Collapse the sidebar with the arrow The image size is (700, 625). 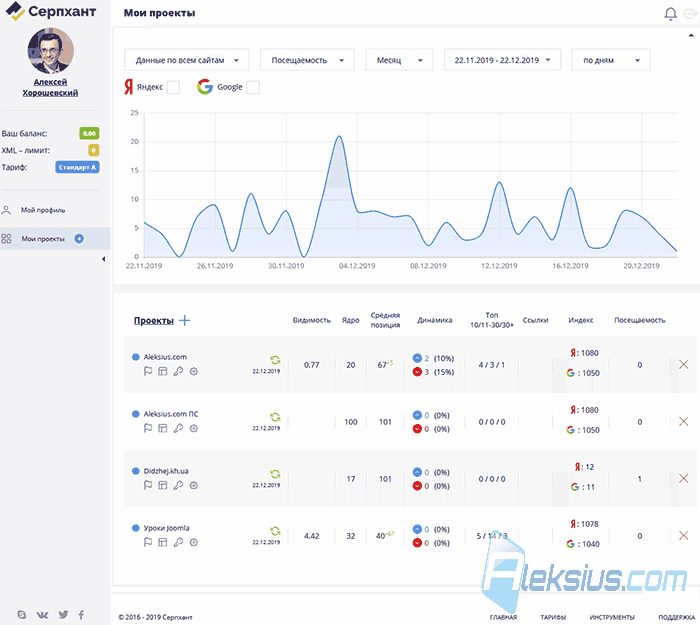point(104,259)
